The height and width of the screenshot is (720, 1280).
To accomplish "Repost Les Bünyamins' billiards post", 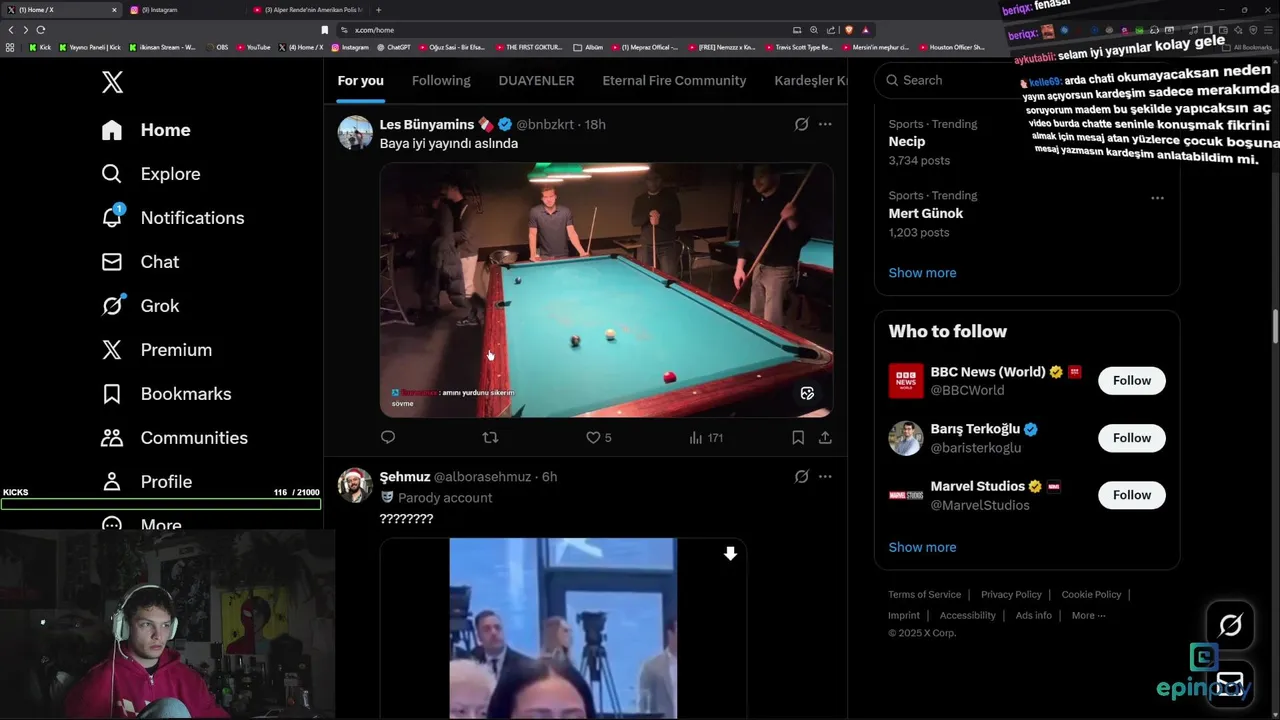I will tap(490, 437).
